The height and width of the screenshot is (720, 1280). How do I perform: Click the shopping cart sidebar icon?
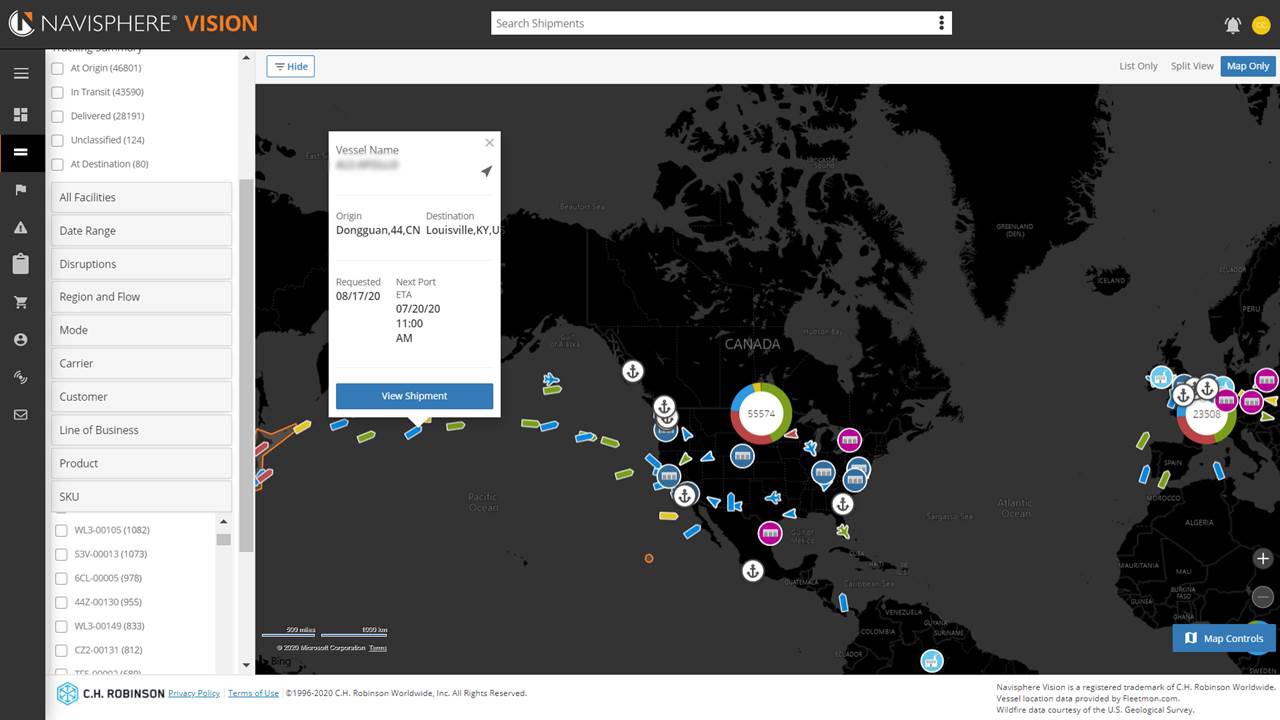21,302
